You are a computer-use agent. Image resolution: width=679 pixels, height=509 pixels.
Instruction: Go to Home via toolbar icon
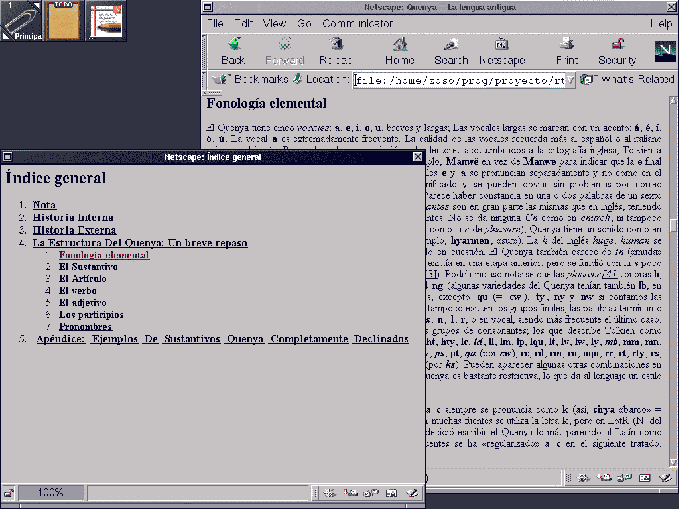pos(399,49)
